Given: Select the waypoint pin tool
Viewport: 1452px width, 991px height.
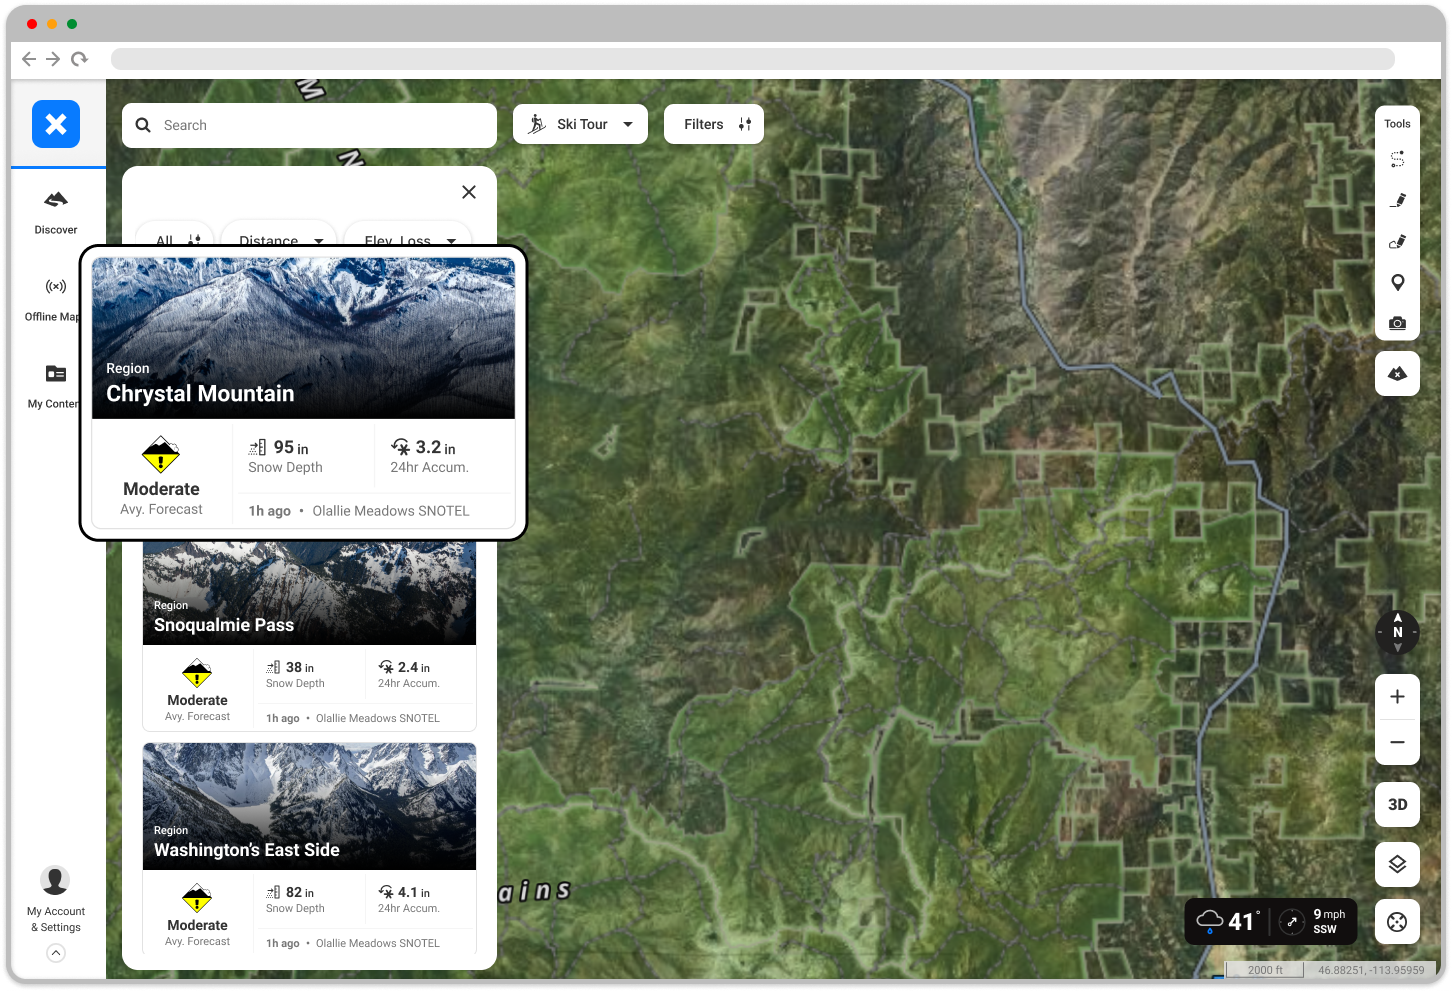Looking at the screenshot, I should [1398, 282].
